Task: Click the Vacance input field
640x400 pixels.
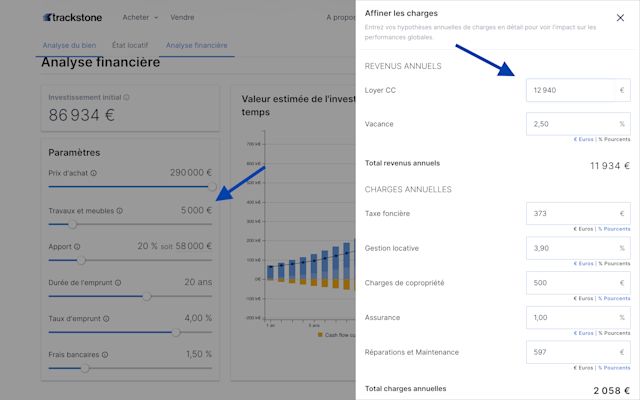Action: [x=578, y=124]
